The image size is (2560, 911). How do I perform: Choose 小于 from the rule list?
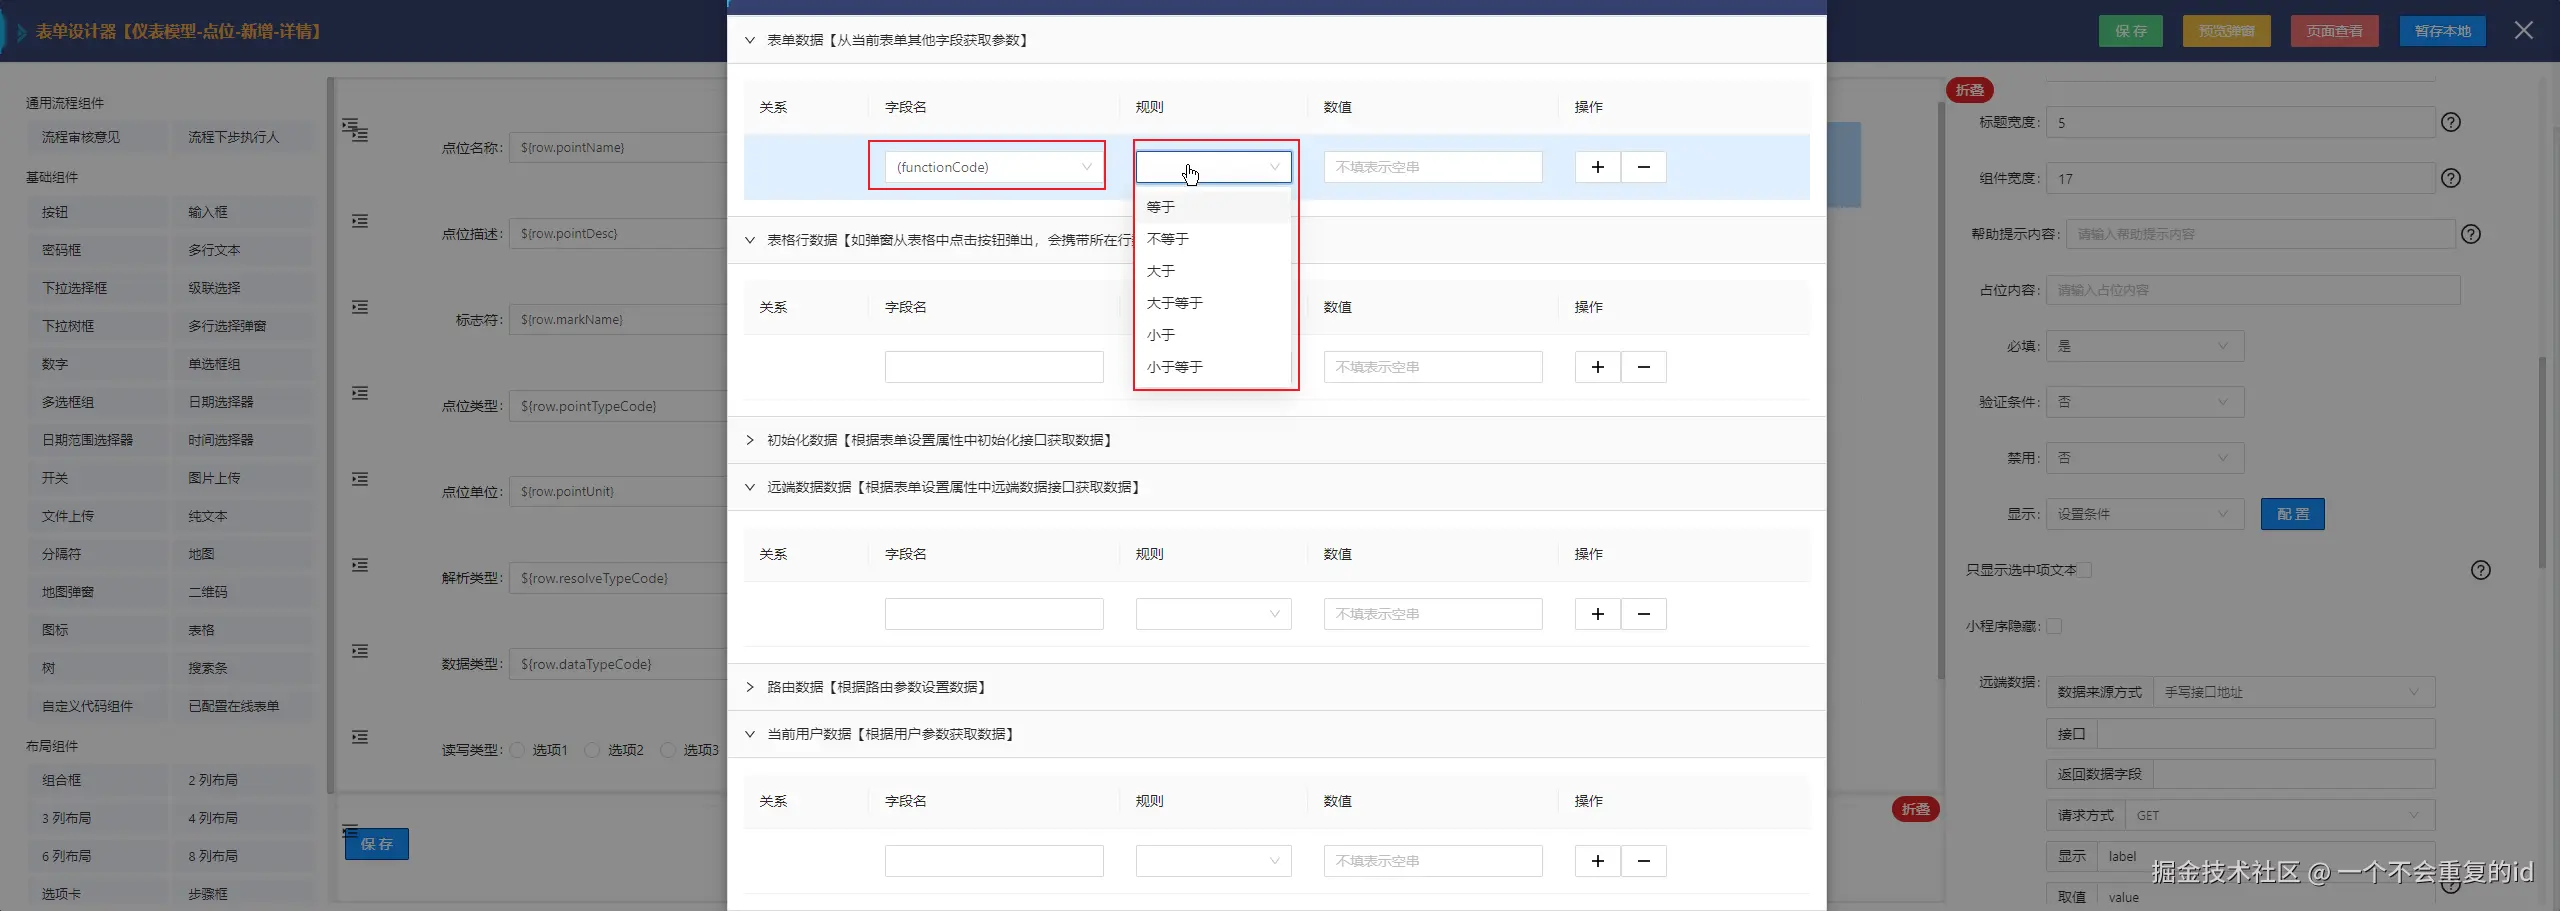click(1213, 335)
